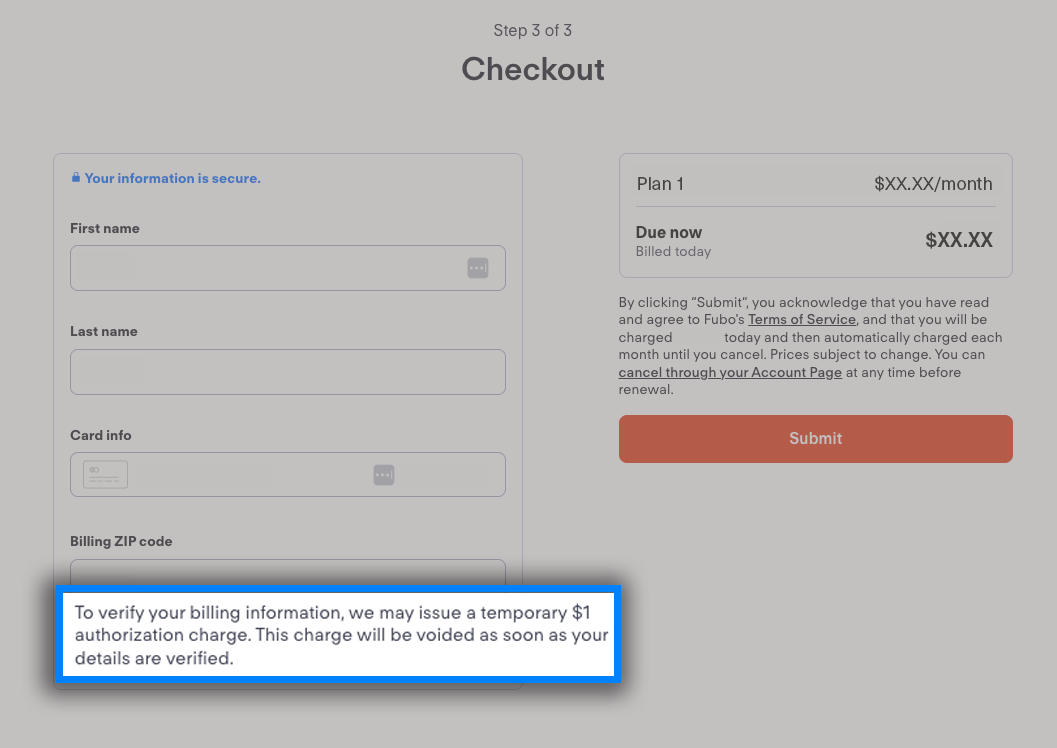
Task: Click the autofill icon in Card info field
Action: (384, 475)
